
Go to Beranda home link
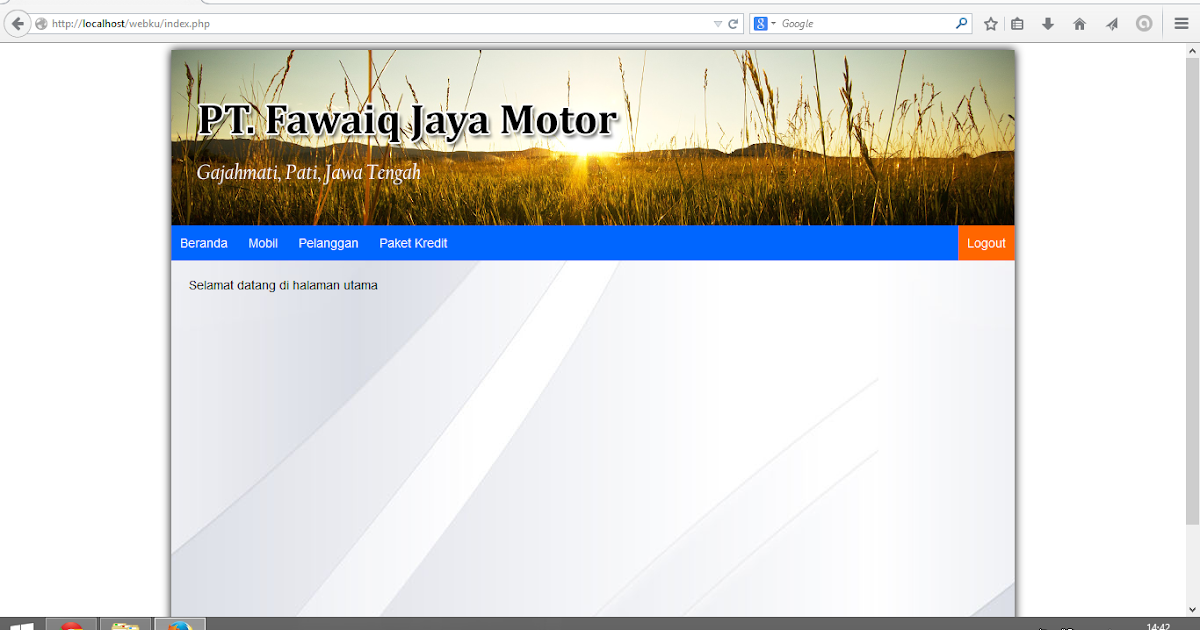(x=204, y=243)
